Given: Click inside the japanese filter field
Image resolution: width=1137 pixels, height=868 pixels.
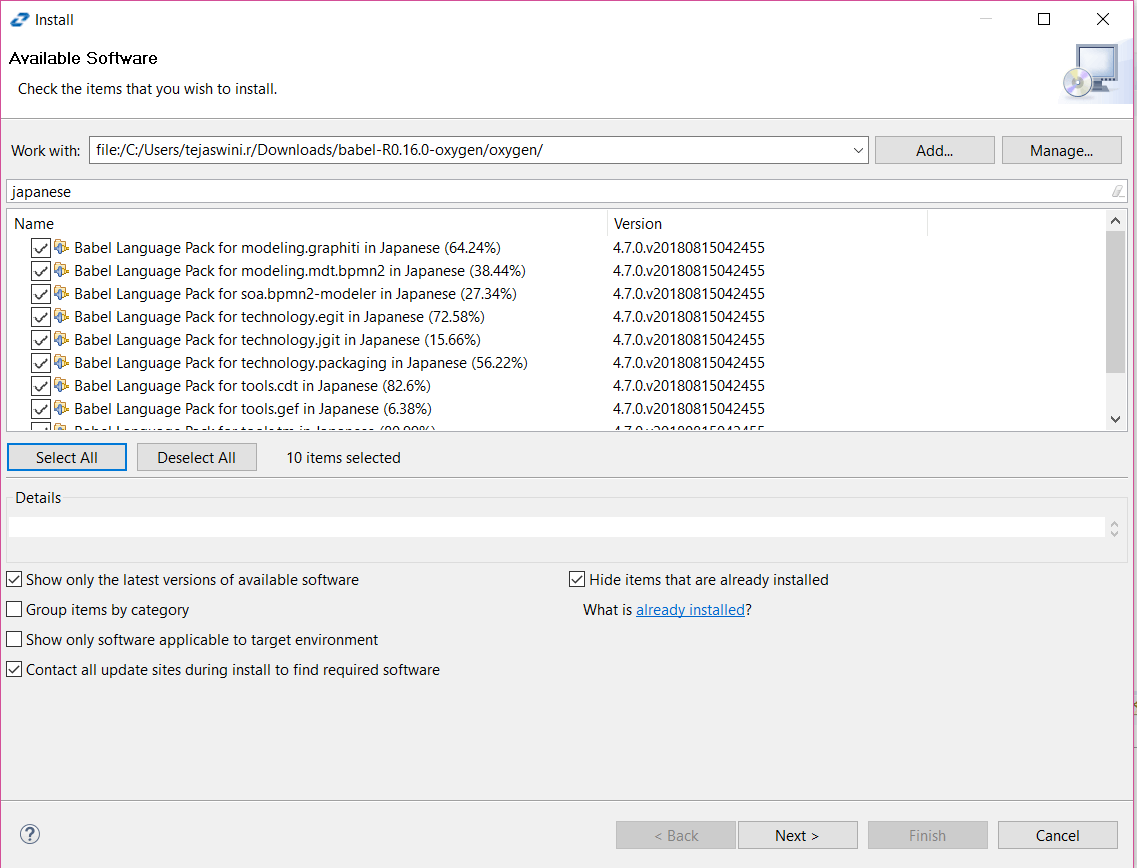Looking at the screenshot, I should (x=400, y=190).
